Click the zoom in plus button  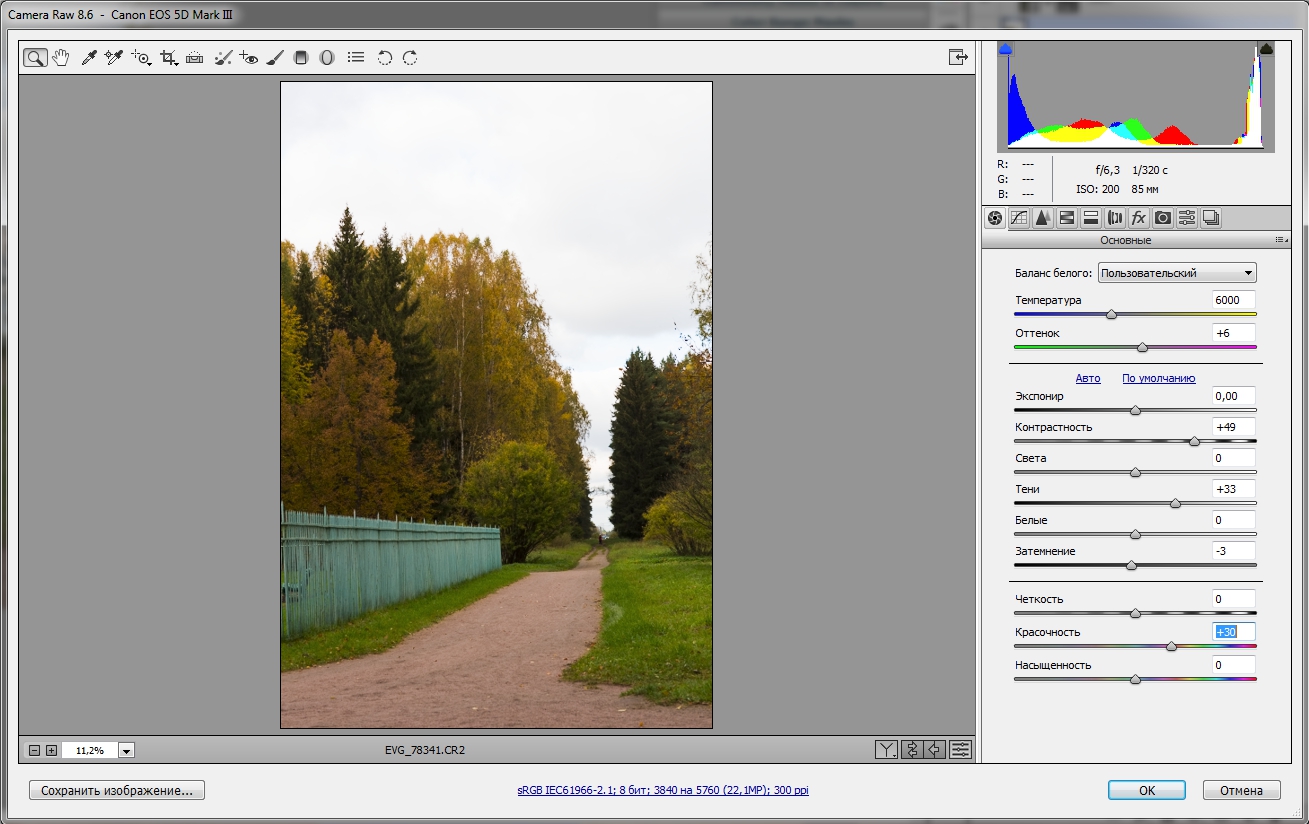pyautogui.click(x=51, y=750)
